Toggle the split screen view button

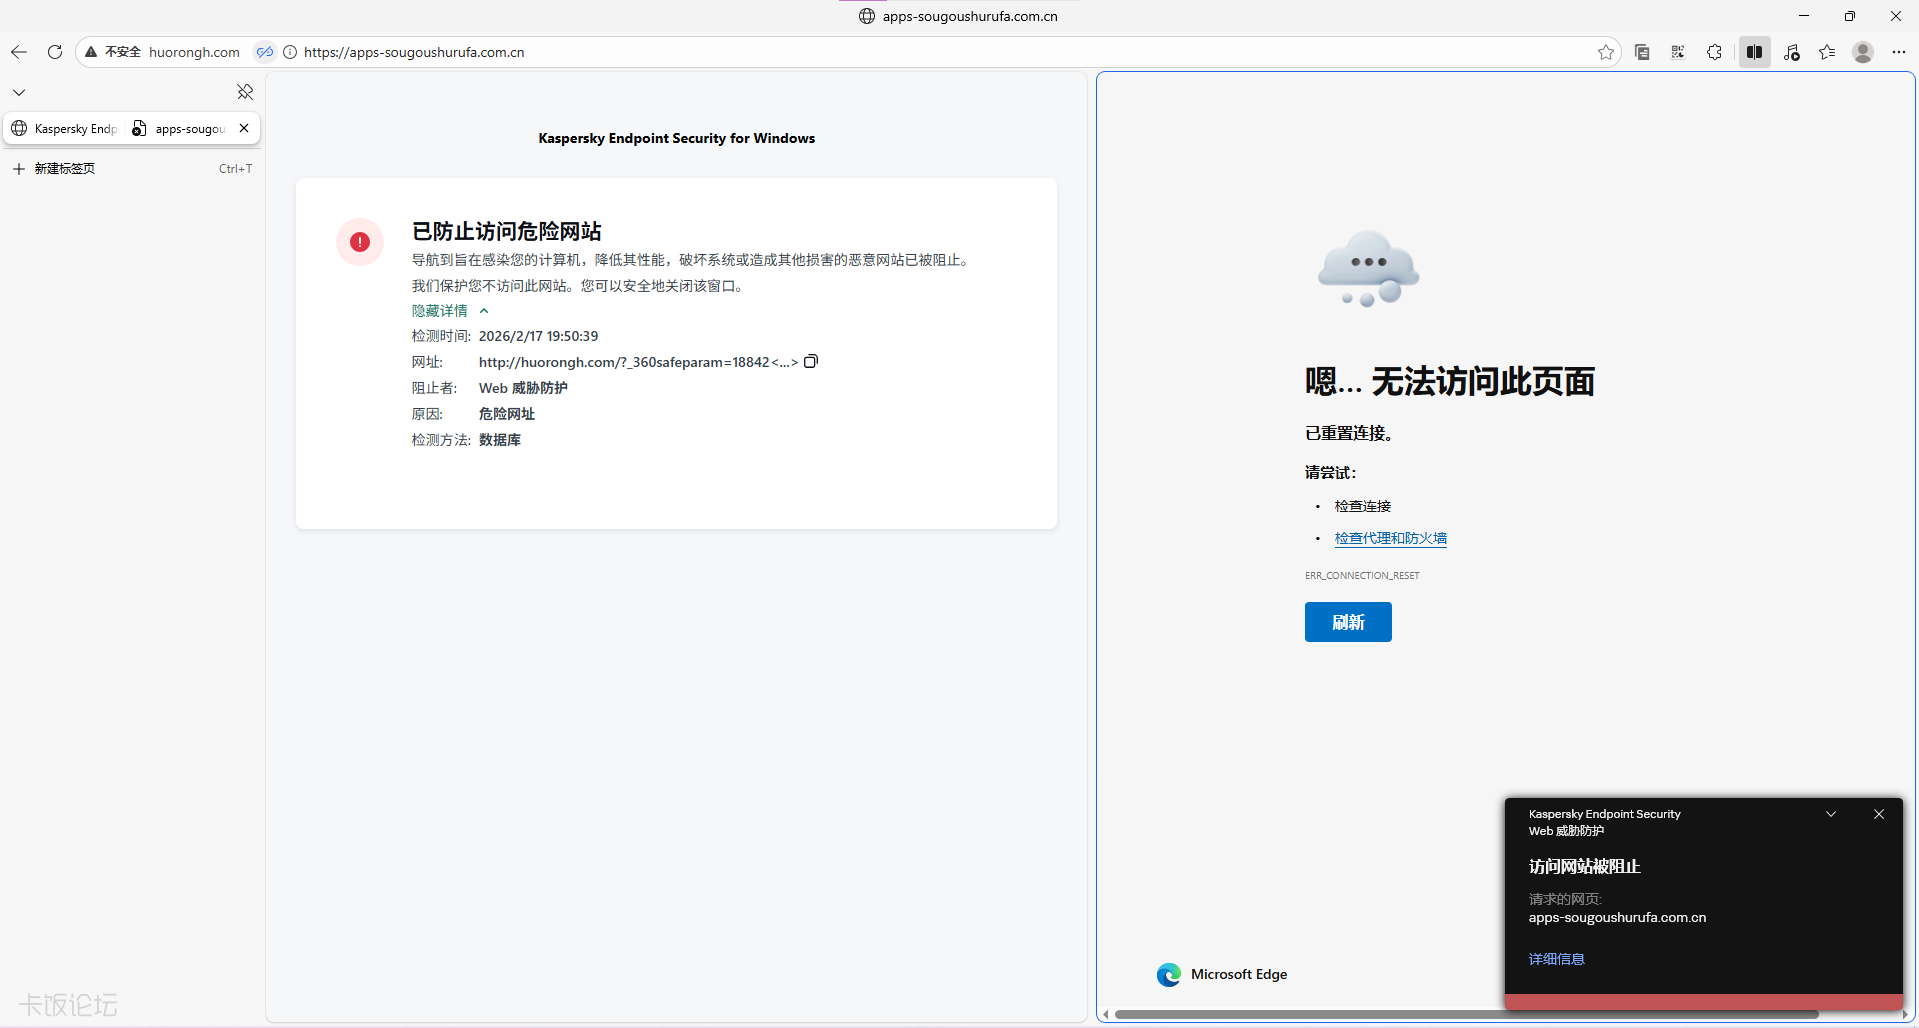click(1754, 52)
